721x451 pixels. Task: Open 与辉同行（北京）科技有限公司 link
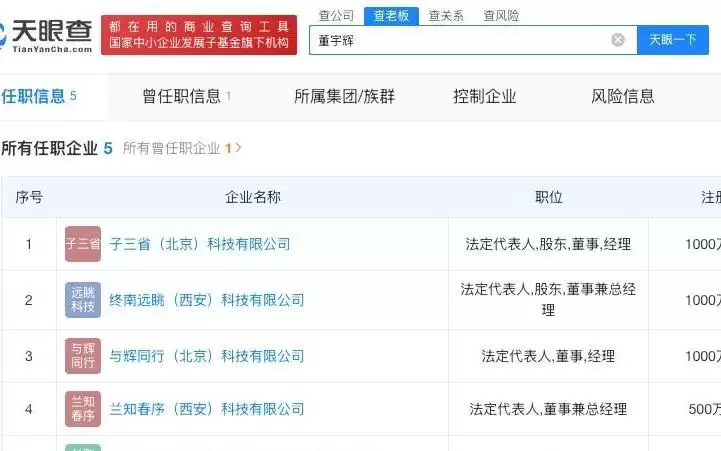[207, 356]
